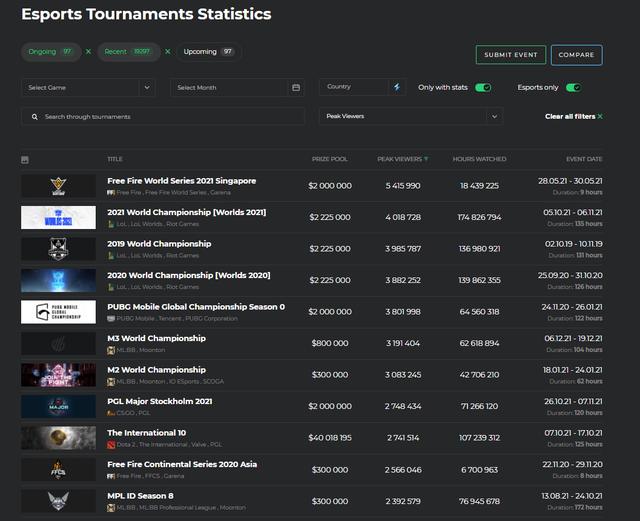Open M2 World Championship
The width and height of the screenshot is (640, 521).
(x=156, y=370)
